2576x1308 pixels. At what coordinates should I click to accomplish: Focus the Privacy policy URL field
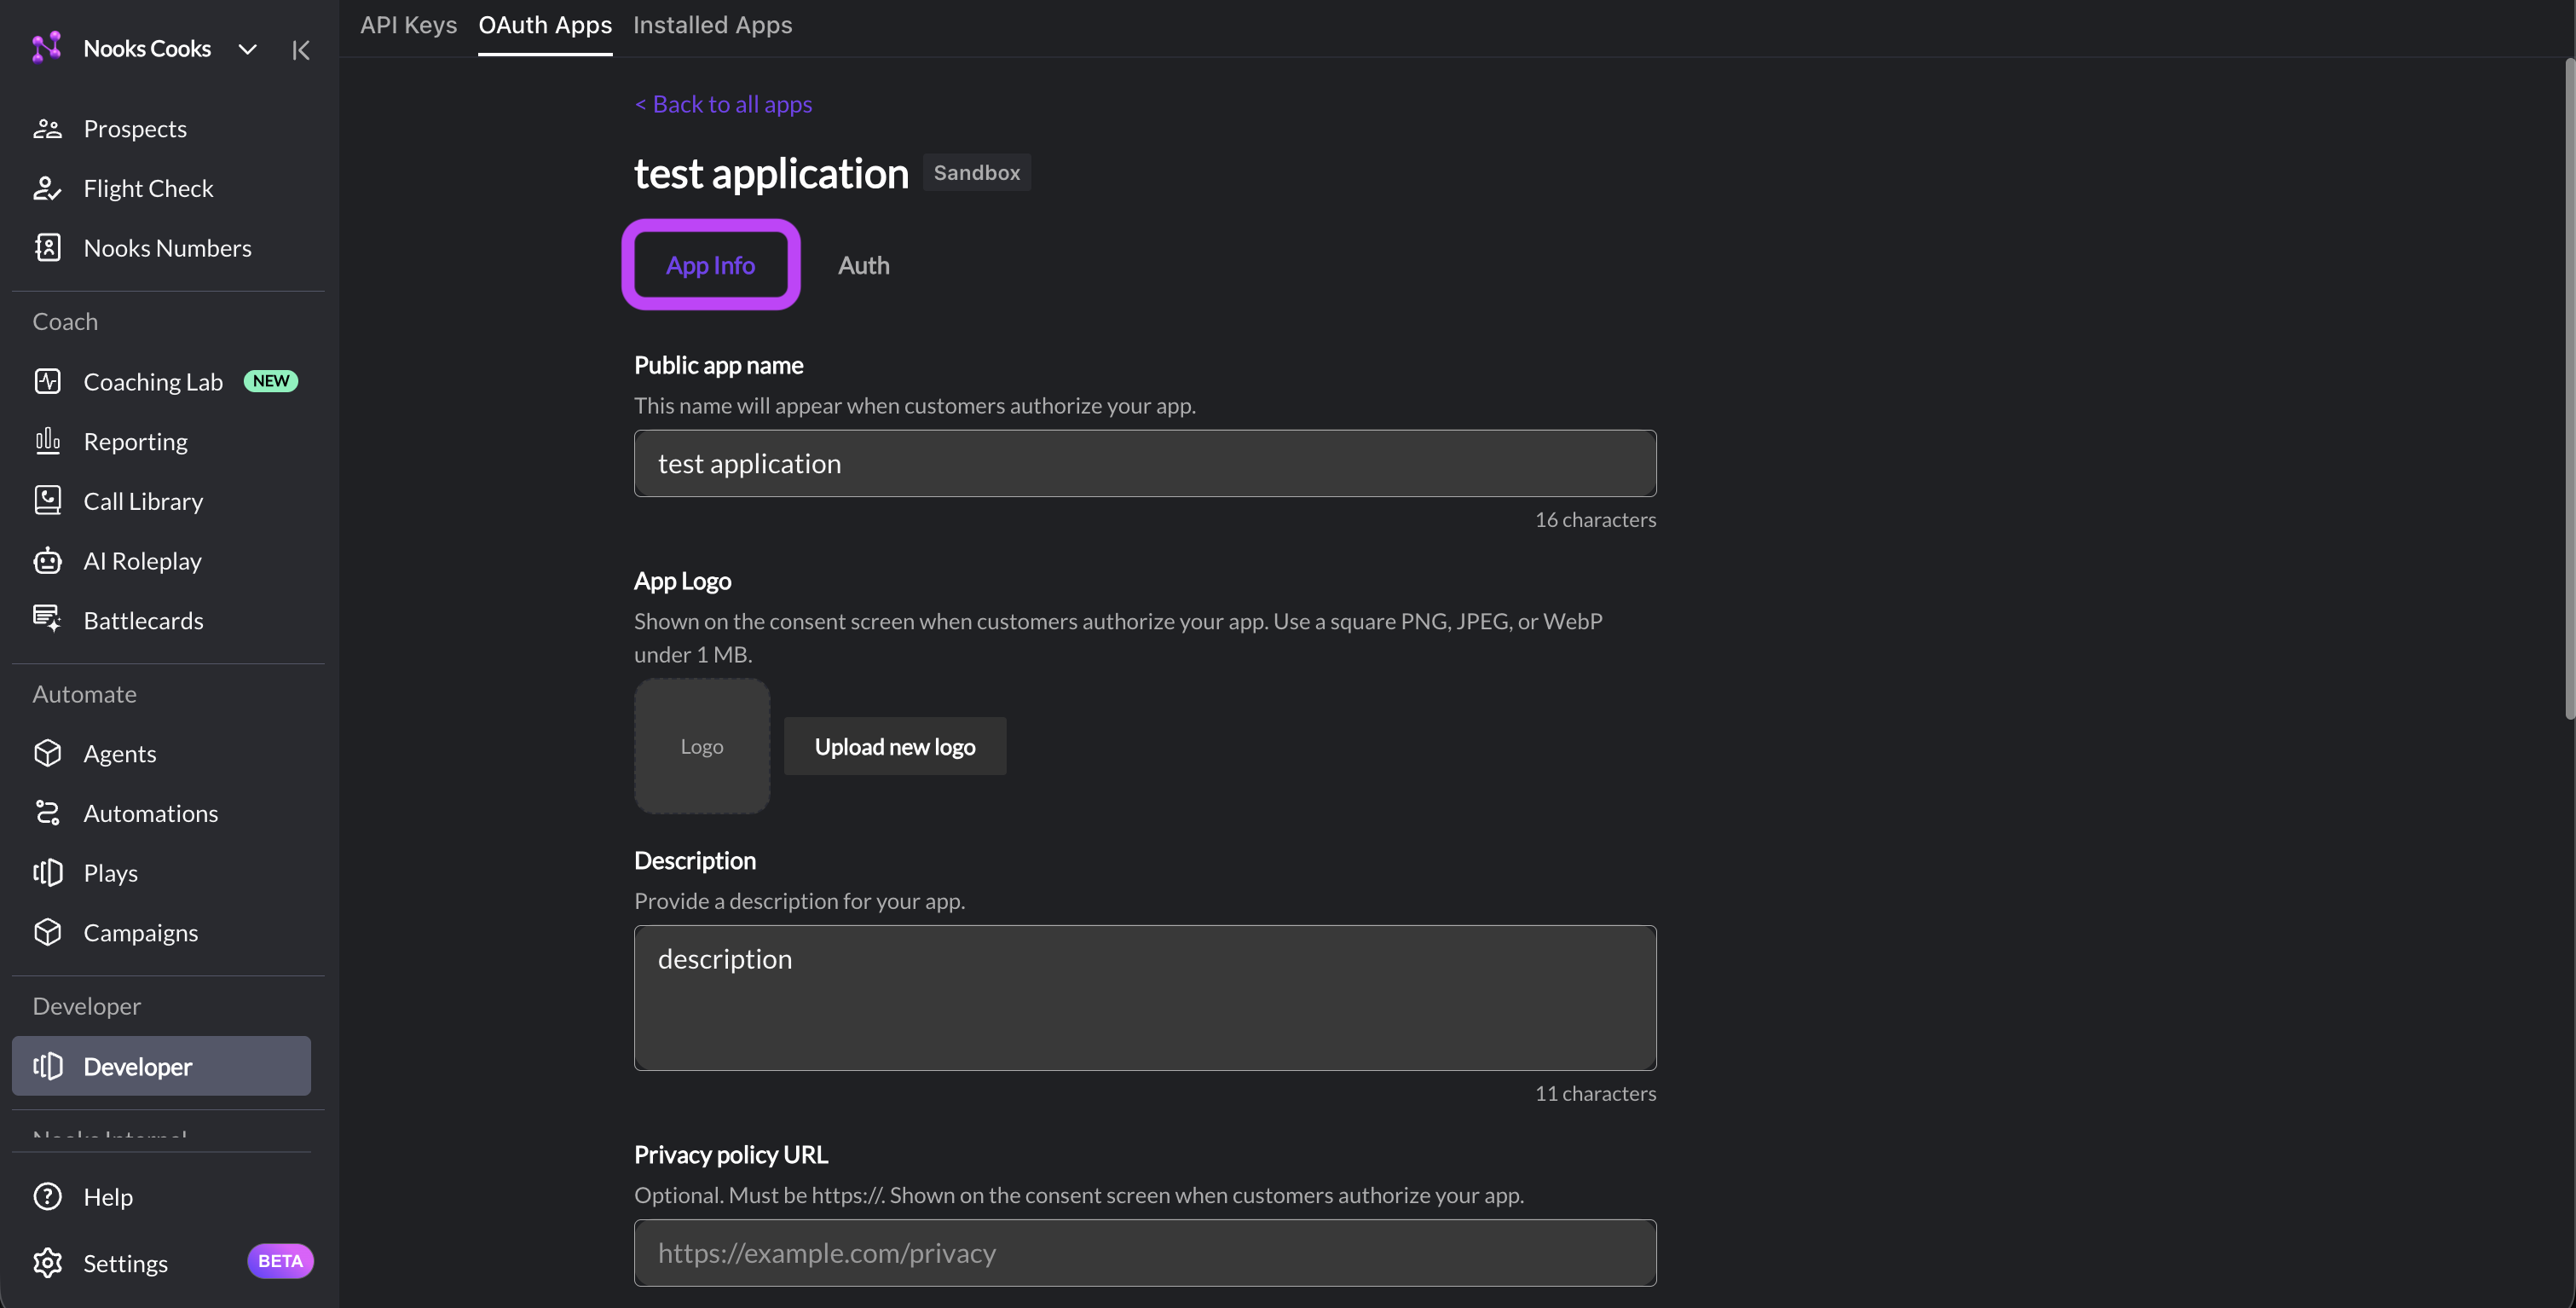pos(1145,1252)
